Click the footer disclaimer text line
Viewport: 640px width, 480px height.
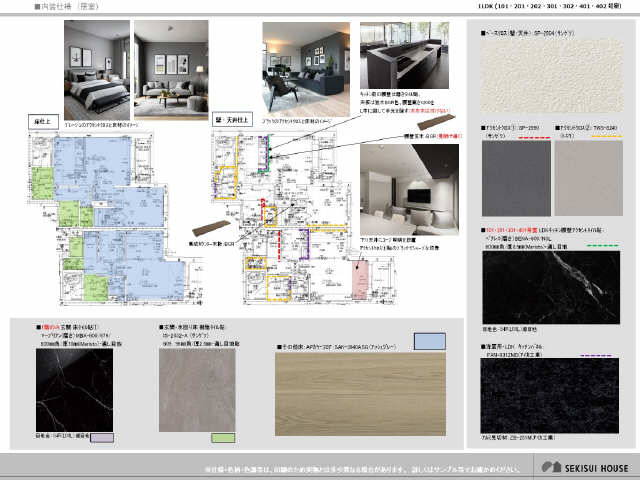pos(362,469)
